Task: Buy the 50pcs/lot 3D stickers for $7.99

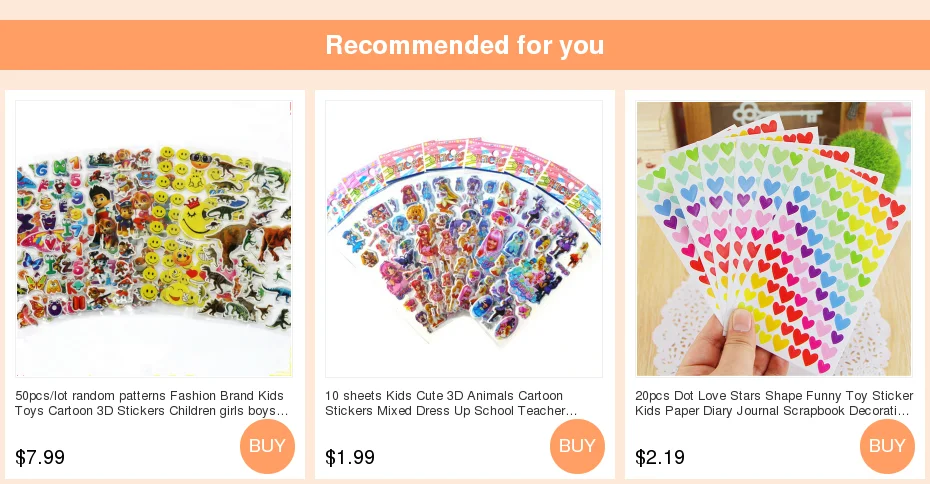Action: pyautogui.click(x=267, y=446)
